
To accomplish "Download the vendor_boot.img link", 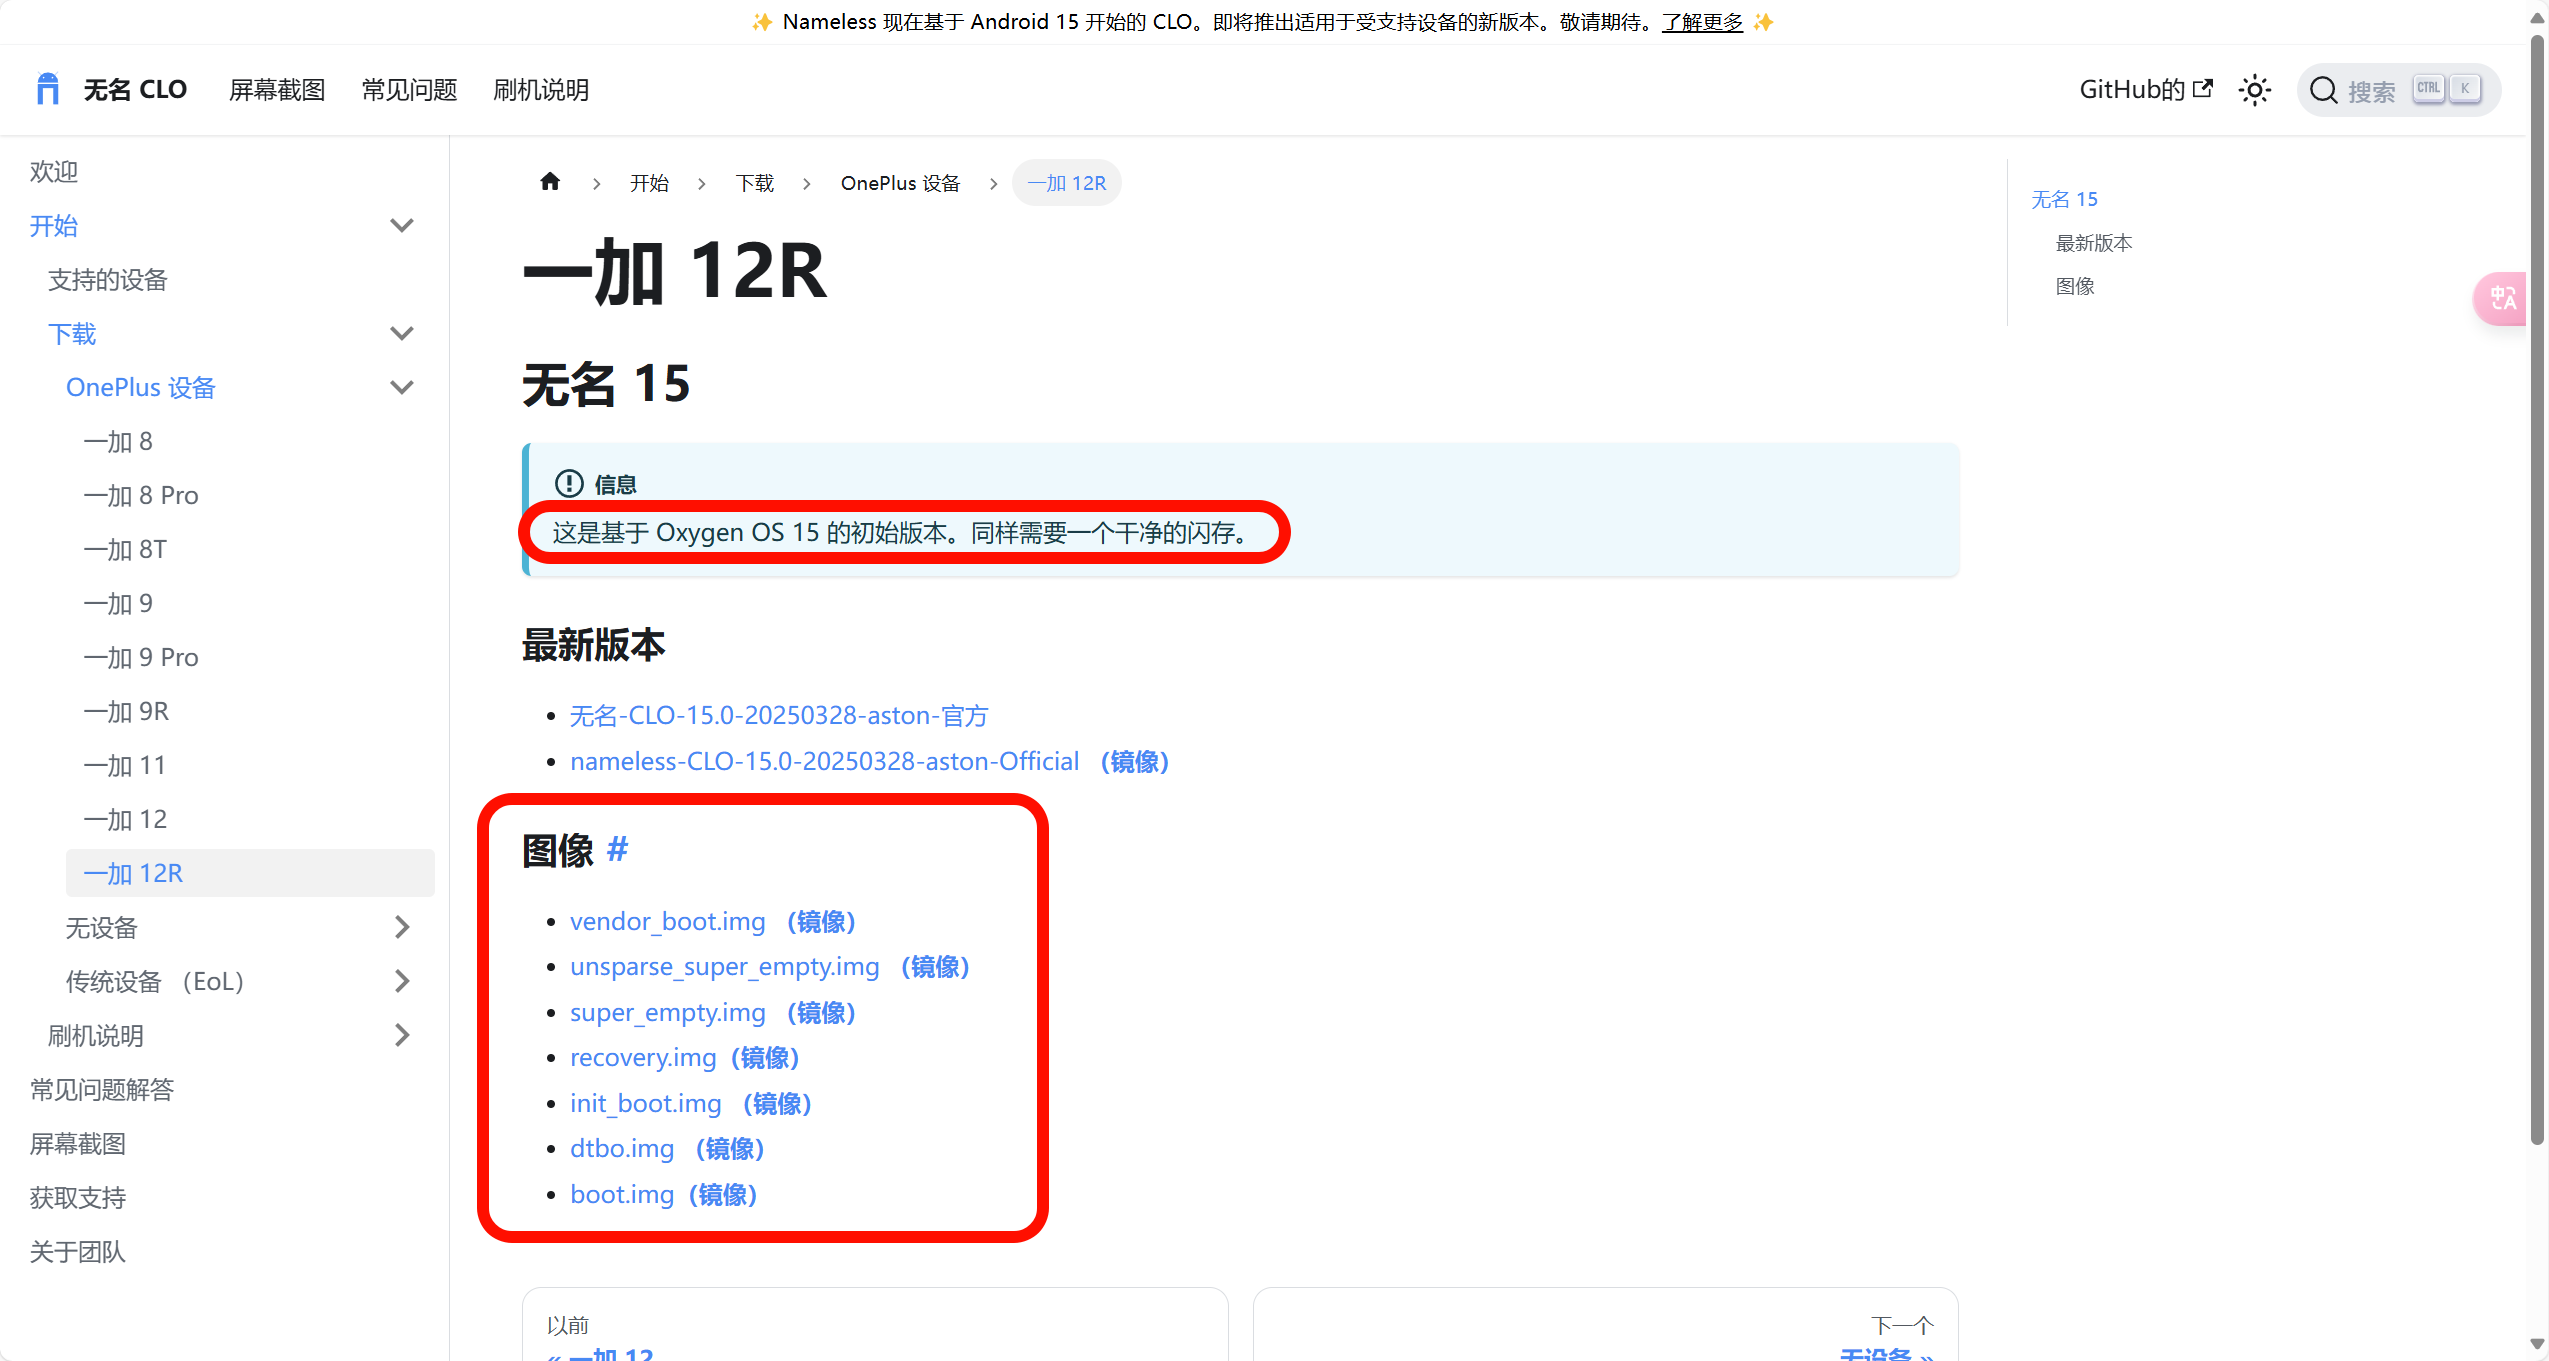I will pyautogui.click(x=667, y=921).
